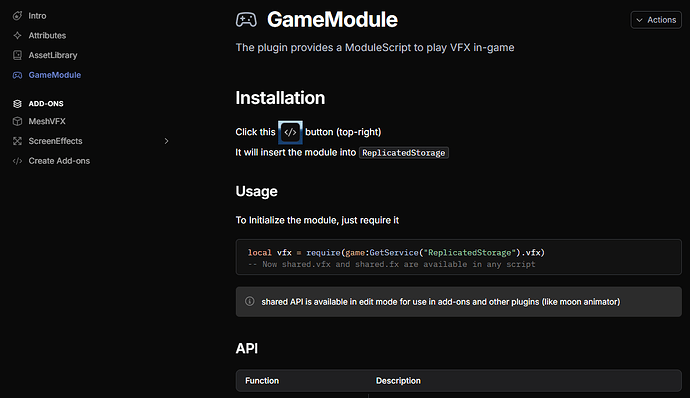This screenshot has width=690, height=398.
Task: Click the Attributes sparkle icon
Action: (17, 36)
